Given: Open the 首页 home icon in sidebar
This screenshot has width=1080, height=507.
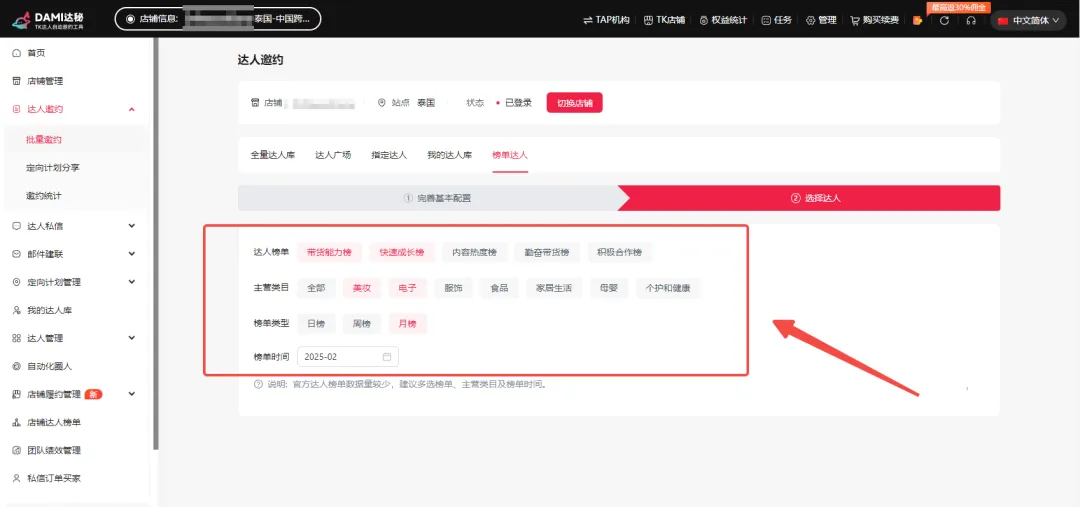Looking at the screenshot, I should coord(17,53).
